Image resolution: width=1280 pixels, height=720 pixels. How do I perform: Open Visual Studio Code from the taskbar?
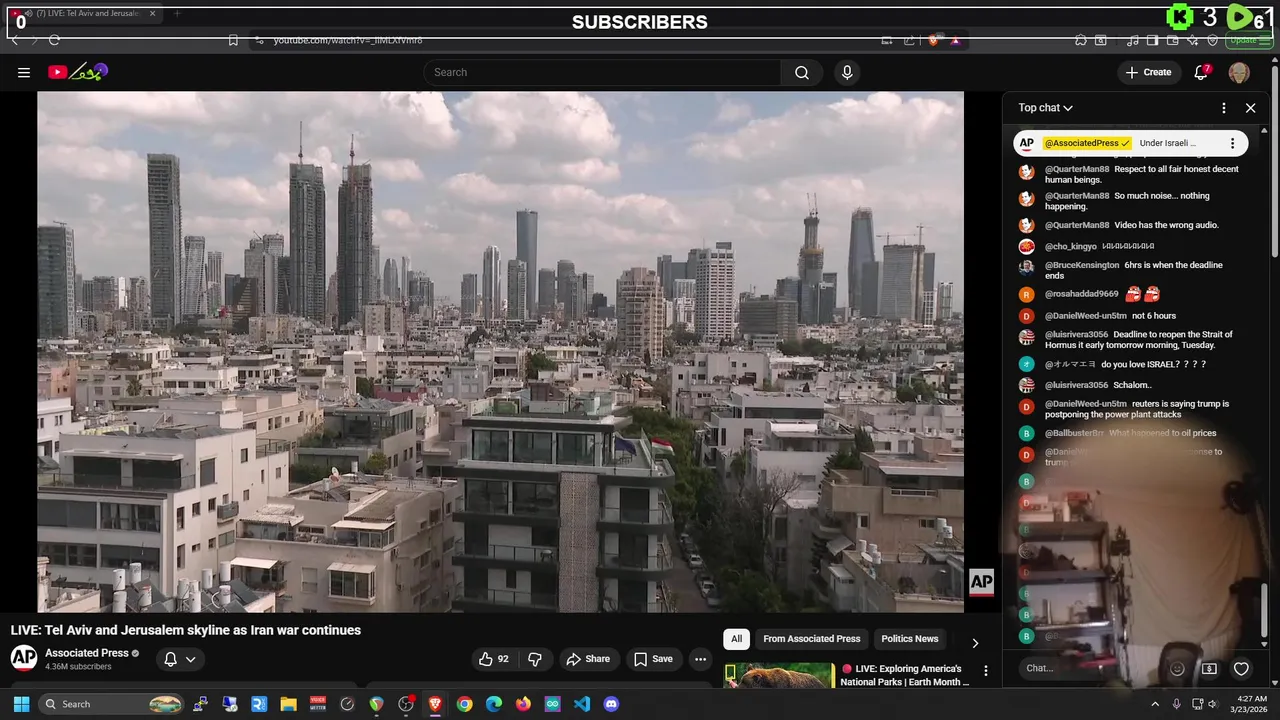click(x=582, y=704)
